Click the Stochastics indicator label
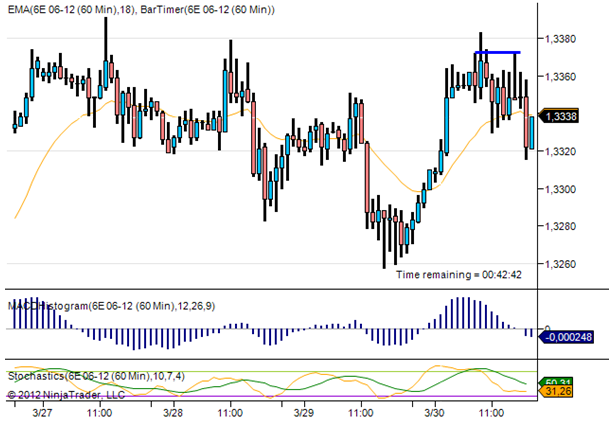Image resolution: width=616 pixels, height=423 pixels. pyautogui.click(x=96, y=376)
